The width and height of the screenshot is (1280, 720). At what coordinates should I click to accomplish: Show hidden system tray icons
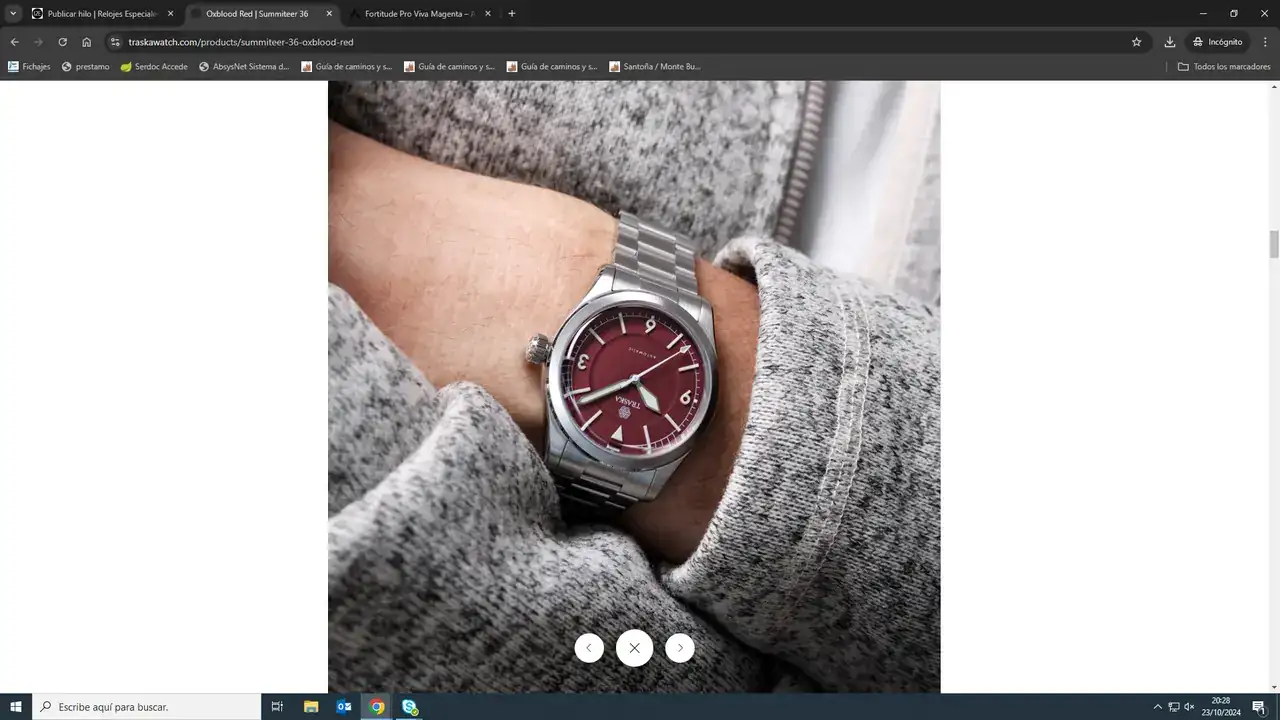click(x=1158, y=707)
